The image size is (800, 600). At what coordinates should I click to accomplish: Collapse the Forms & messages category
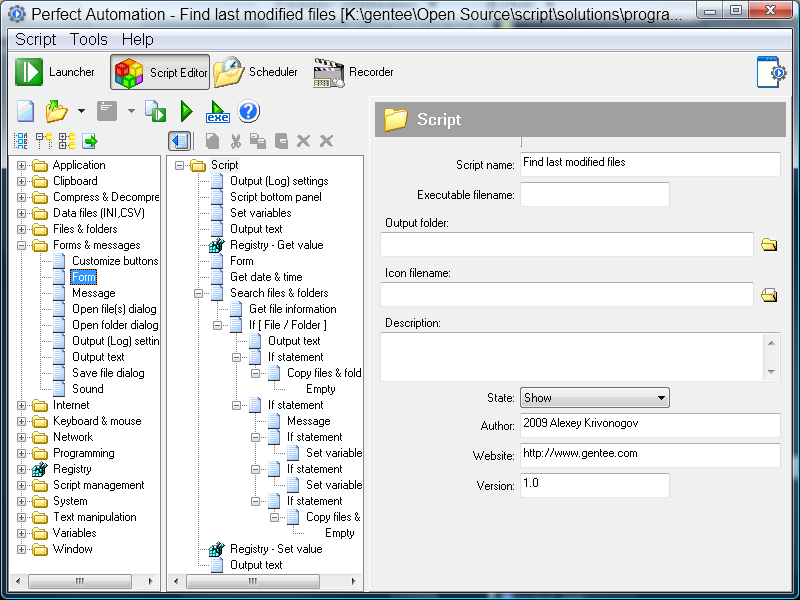22,245
